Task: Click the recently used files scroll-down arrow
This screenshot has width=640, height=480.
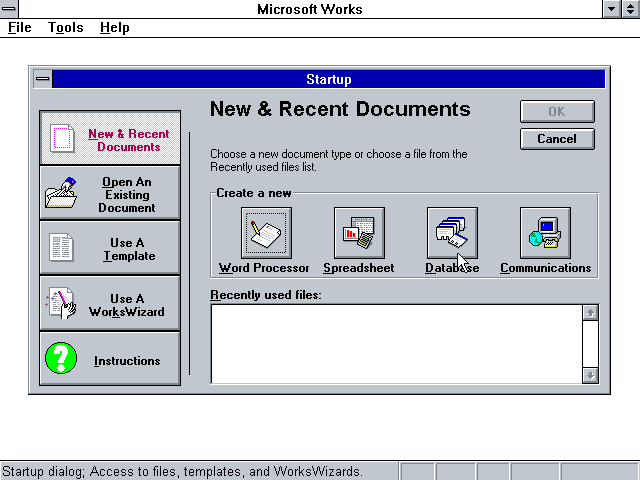Action: click(x=591, y=375)
